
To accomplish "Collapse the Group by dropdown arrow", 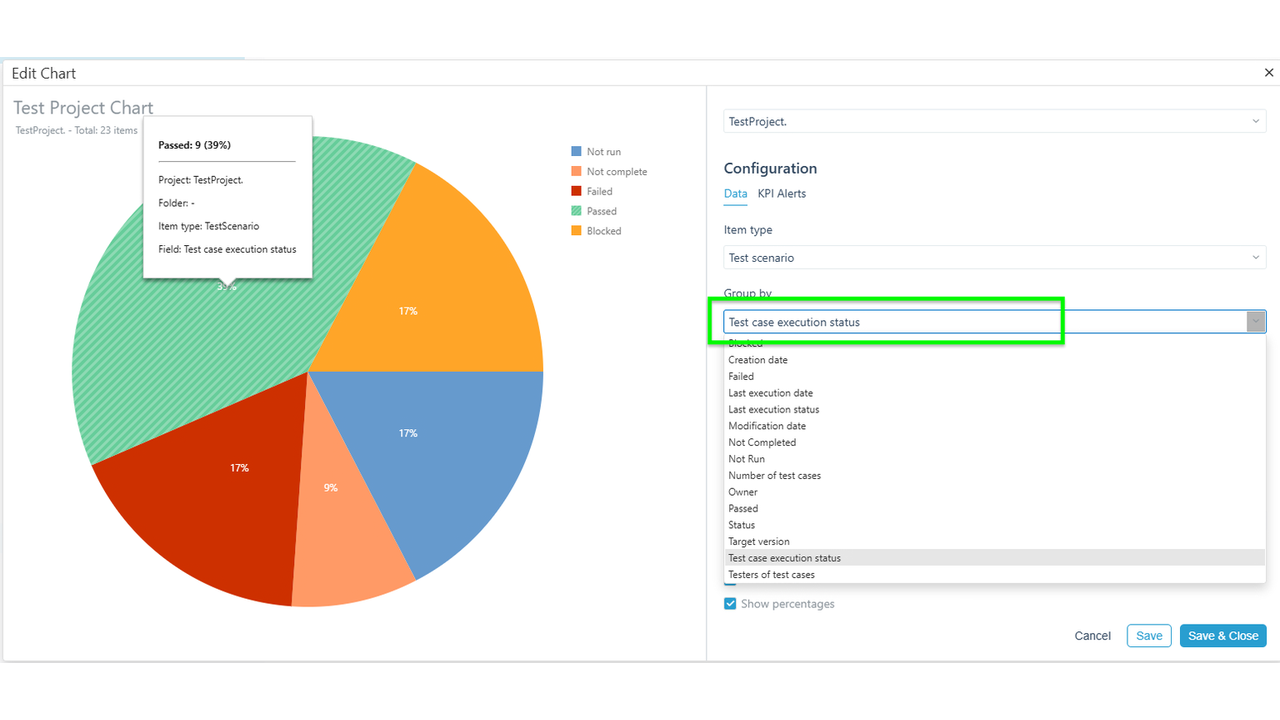I will pos(1256,322).
